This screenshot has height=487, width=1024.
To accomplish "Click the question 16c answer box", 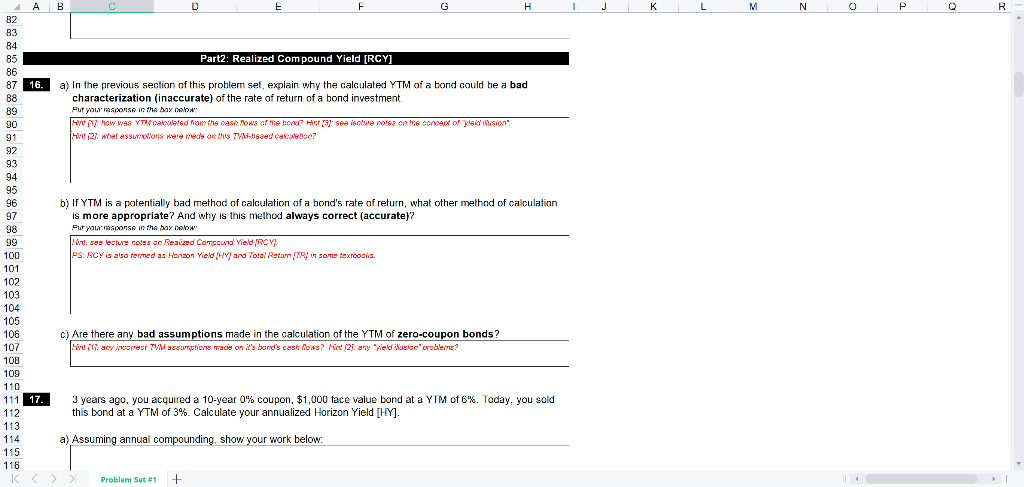I will coord(319,353).
